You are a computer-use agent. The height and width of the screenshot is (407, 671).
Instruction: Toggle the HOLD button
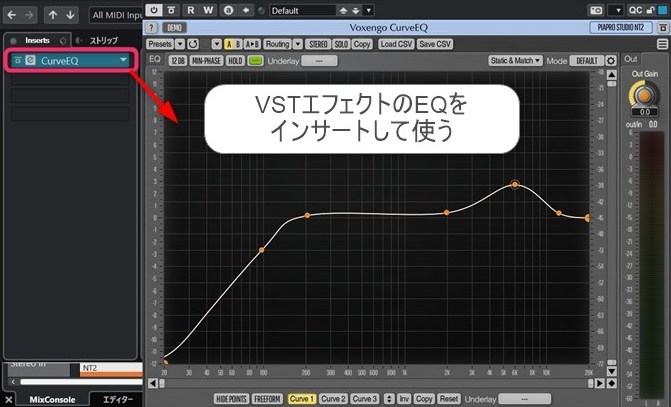[x=235, y=61]
